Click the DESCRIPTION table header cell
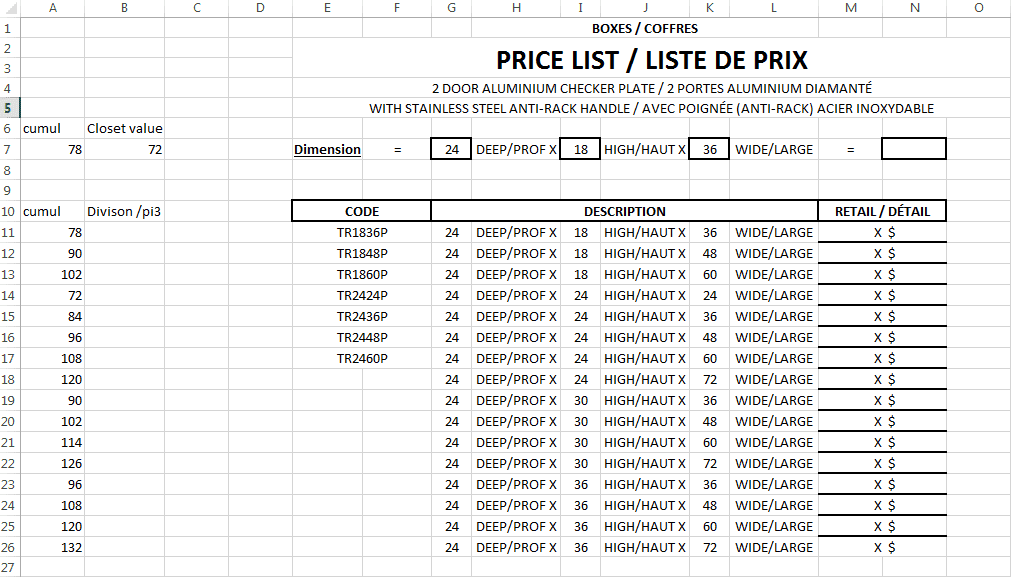 [625, 211]
